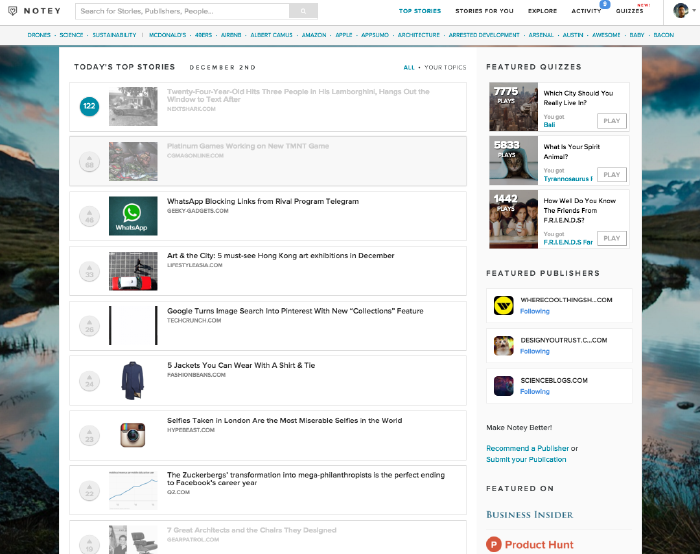This screenshot has width=700, height=554.
Task: Click the activity notification badge
Action: (x=604, y=4)
